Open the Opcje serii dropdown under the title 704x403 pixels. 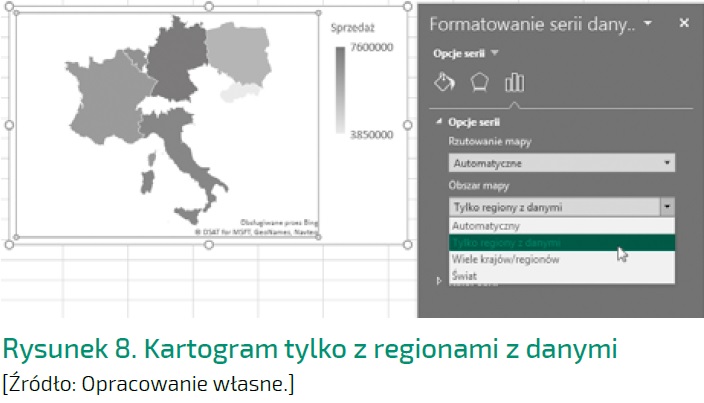[x=465, y=53]
